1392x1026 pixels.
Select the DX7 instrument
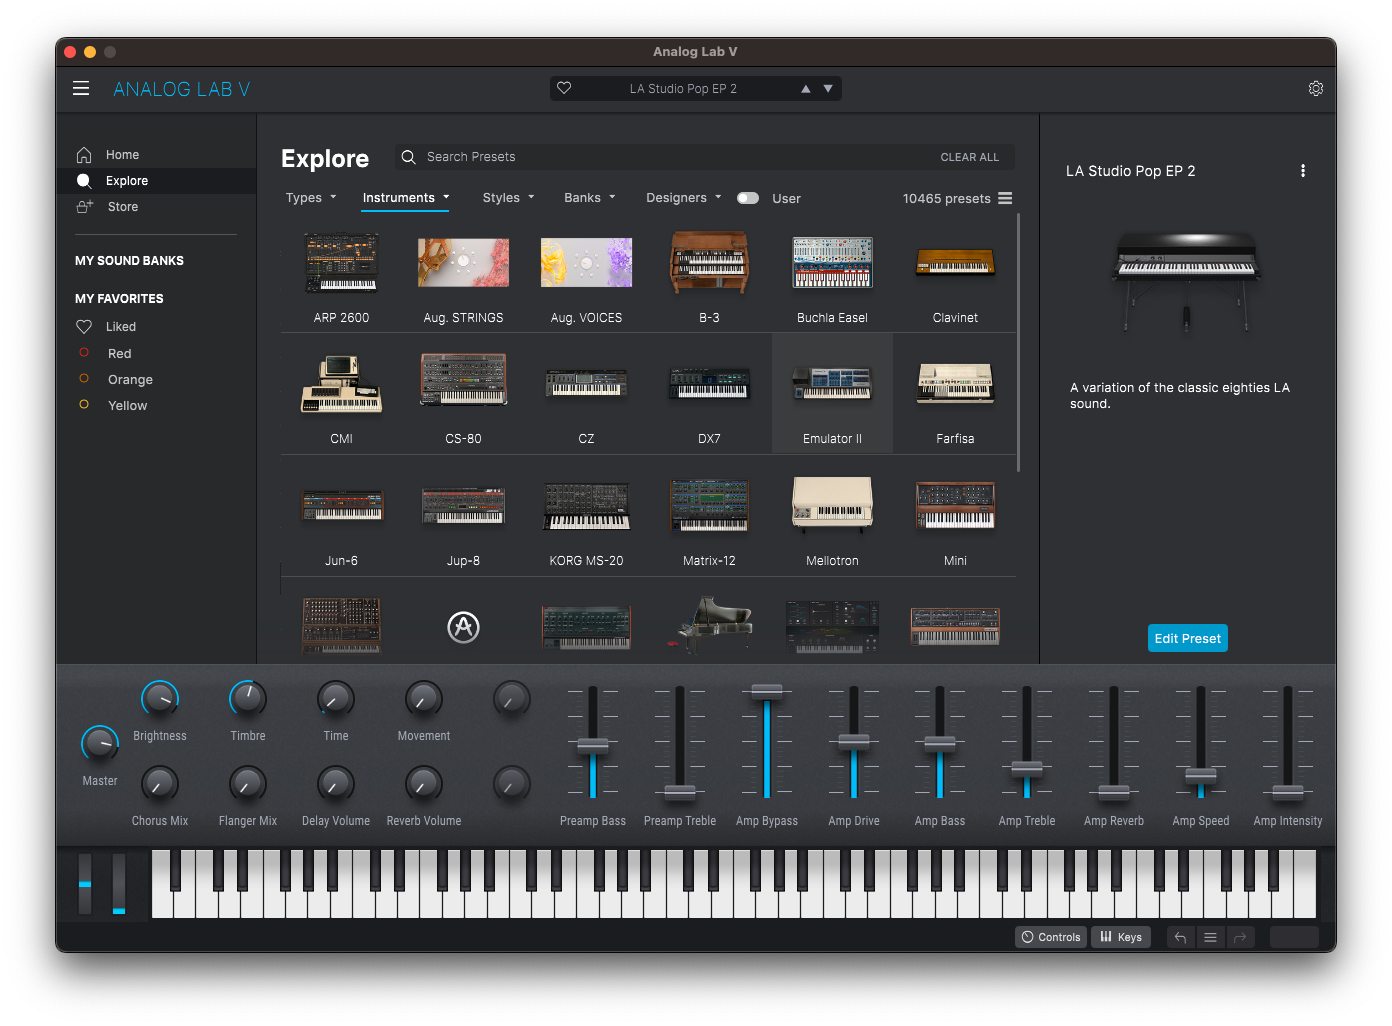[x=709, y=396]
